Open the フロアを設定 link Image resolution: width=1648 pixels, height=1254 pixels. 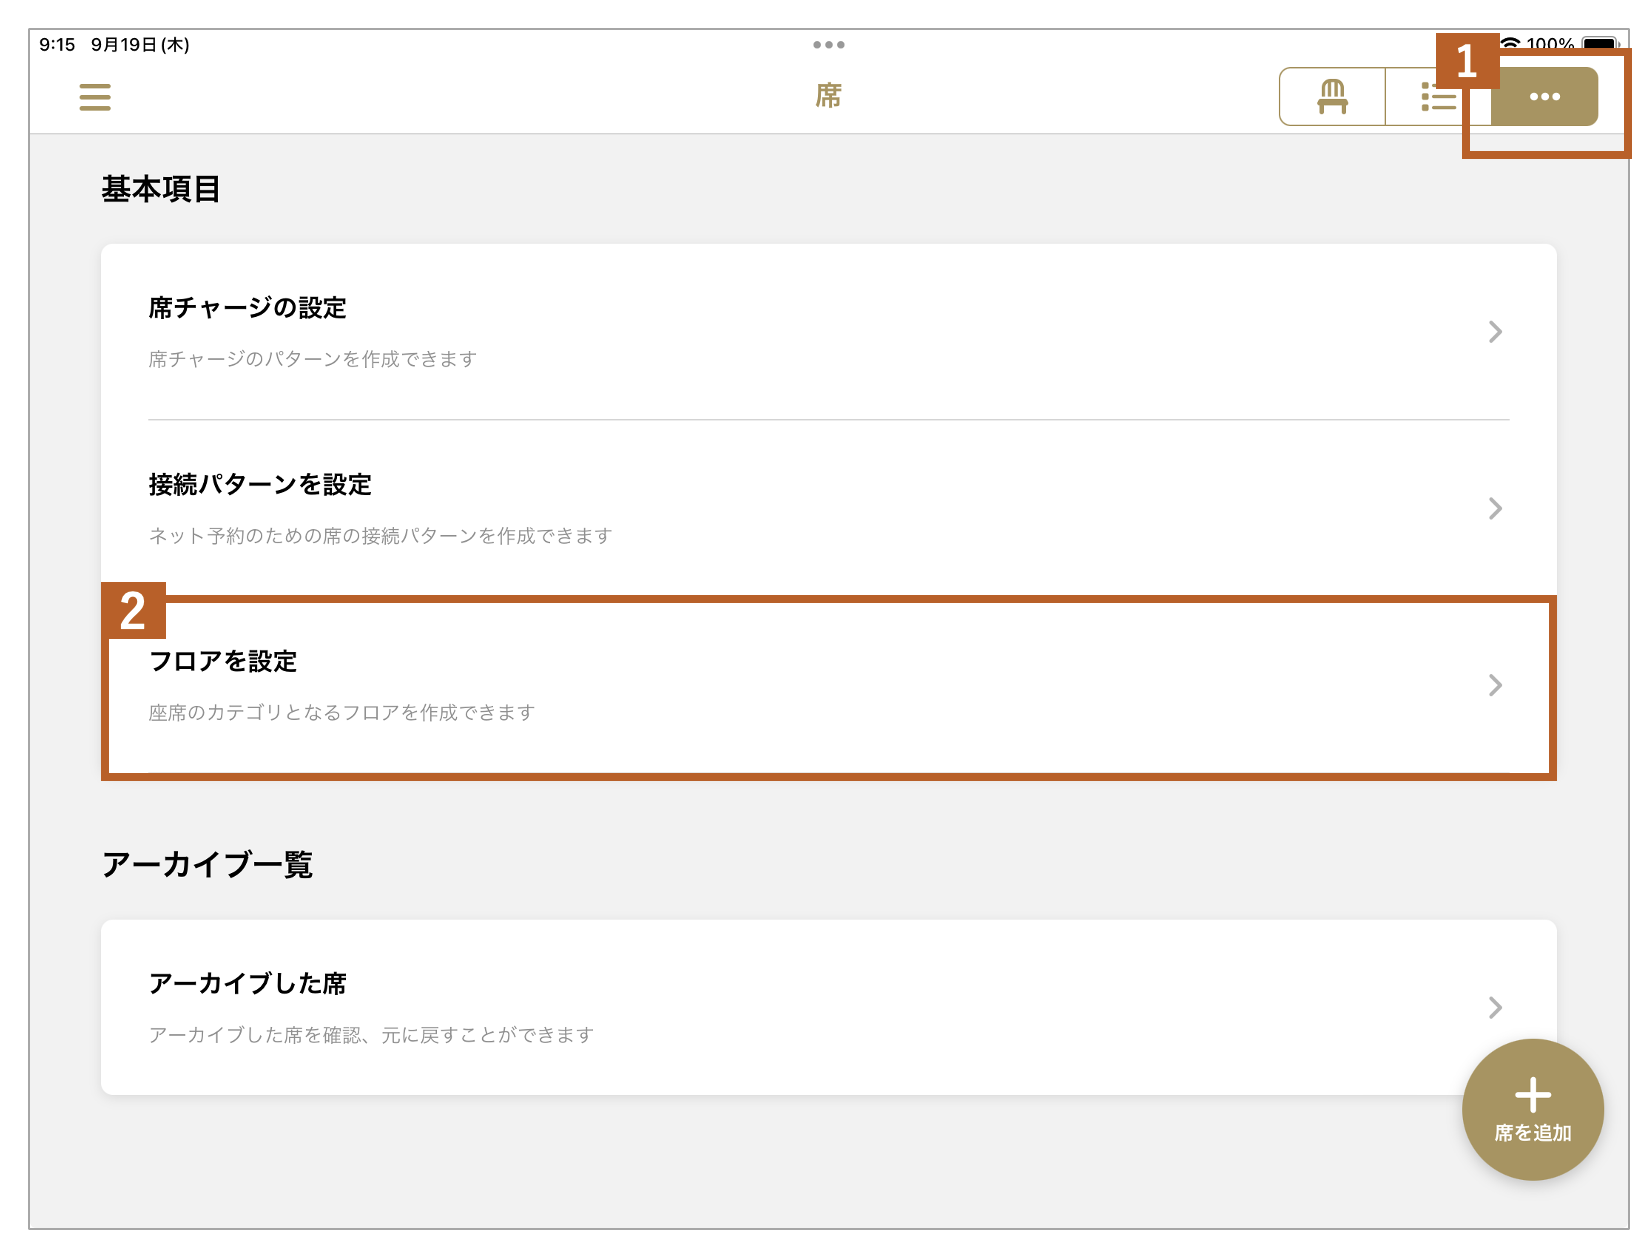[x=223, y=662]
